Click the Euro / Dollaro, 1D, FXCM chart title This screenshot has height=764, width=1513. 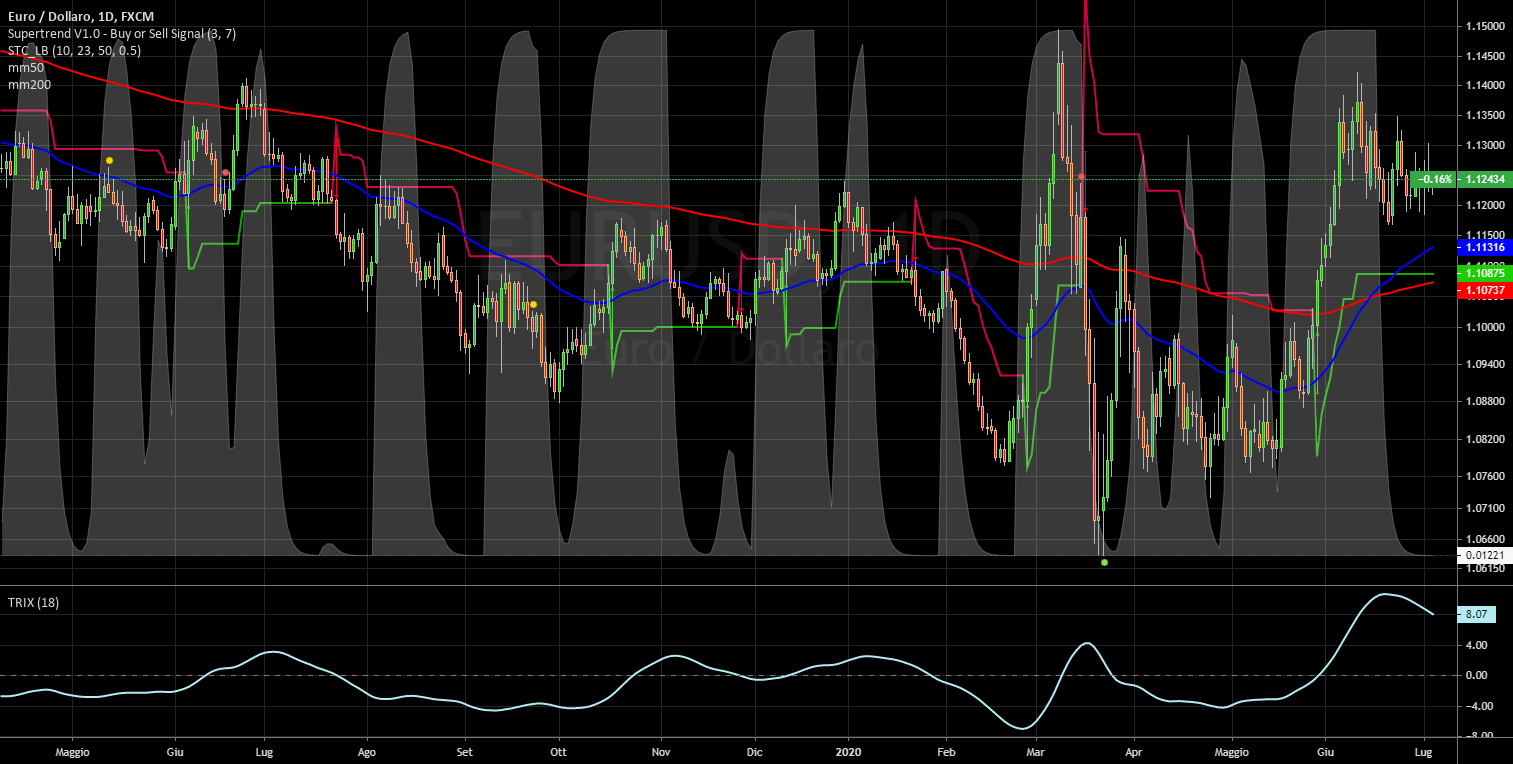80,17
